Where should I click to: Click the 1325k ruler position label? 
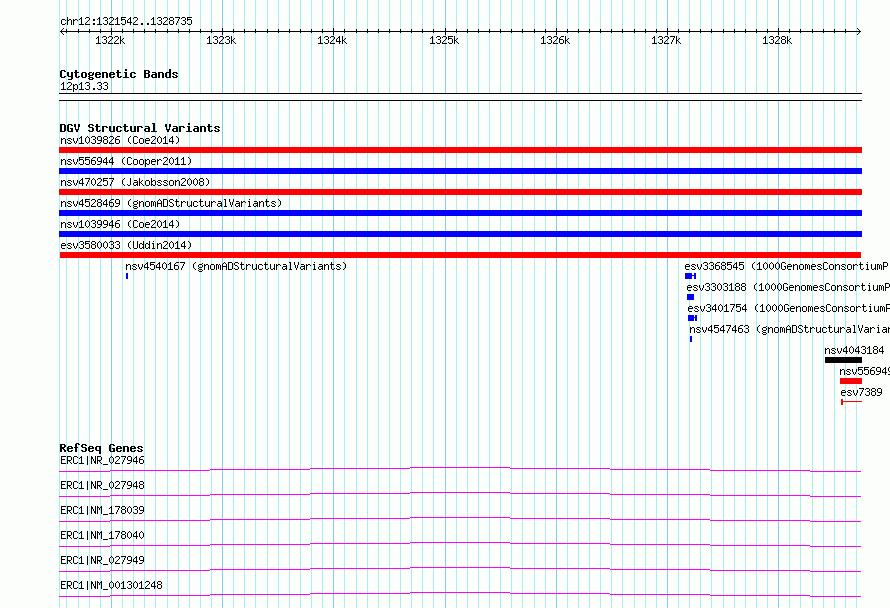[444, 40]
